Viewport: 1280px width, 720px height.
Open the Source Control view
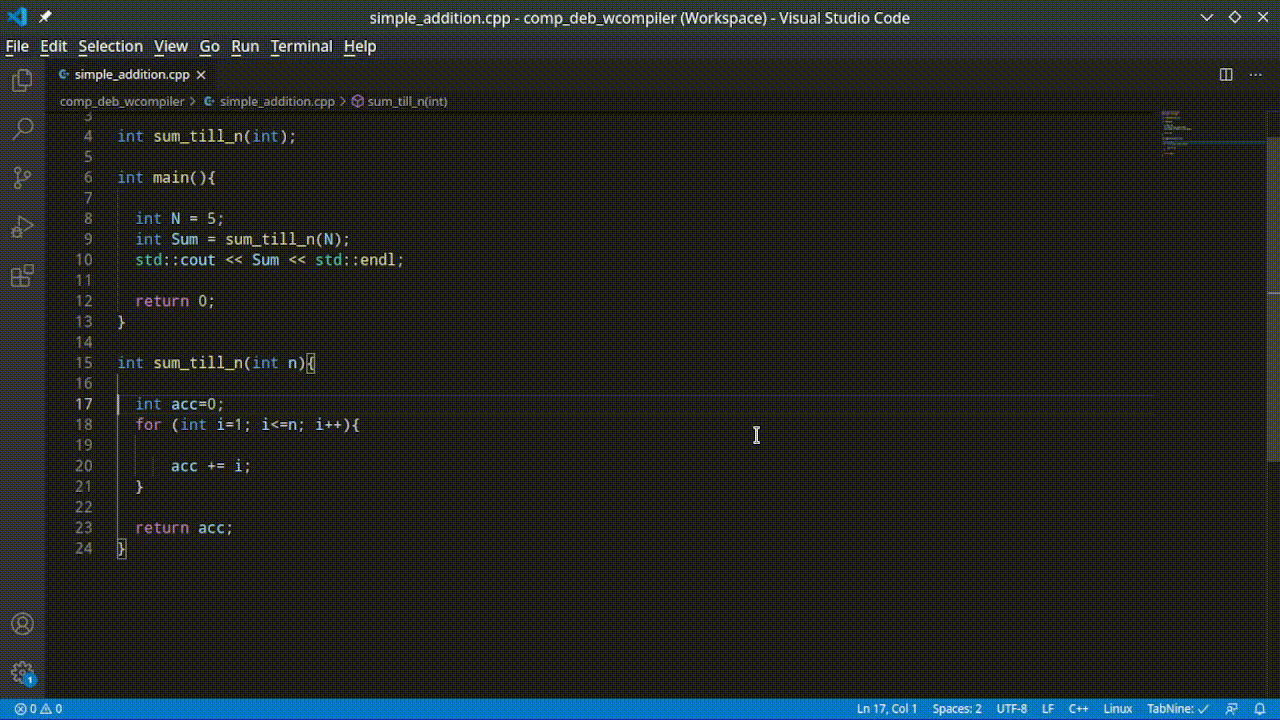click(x=22, y=177)
